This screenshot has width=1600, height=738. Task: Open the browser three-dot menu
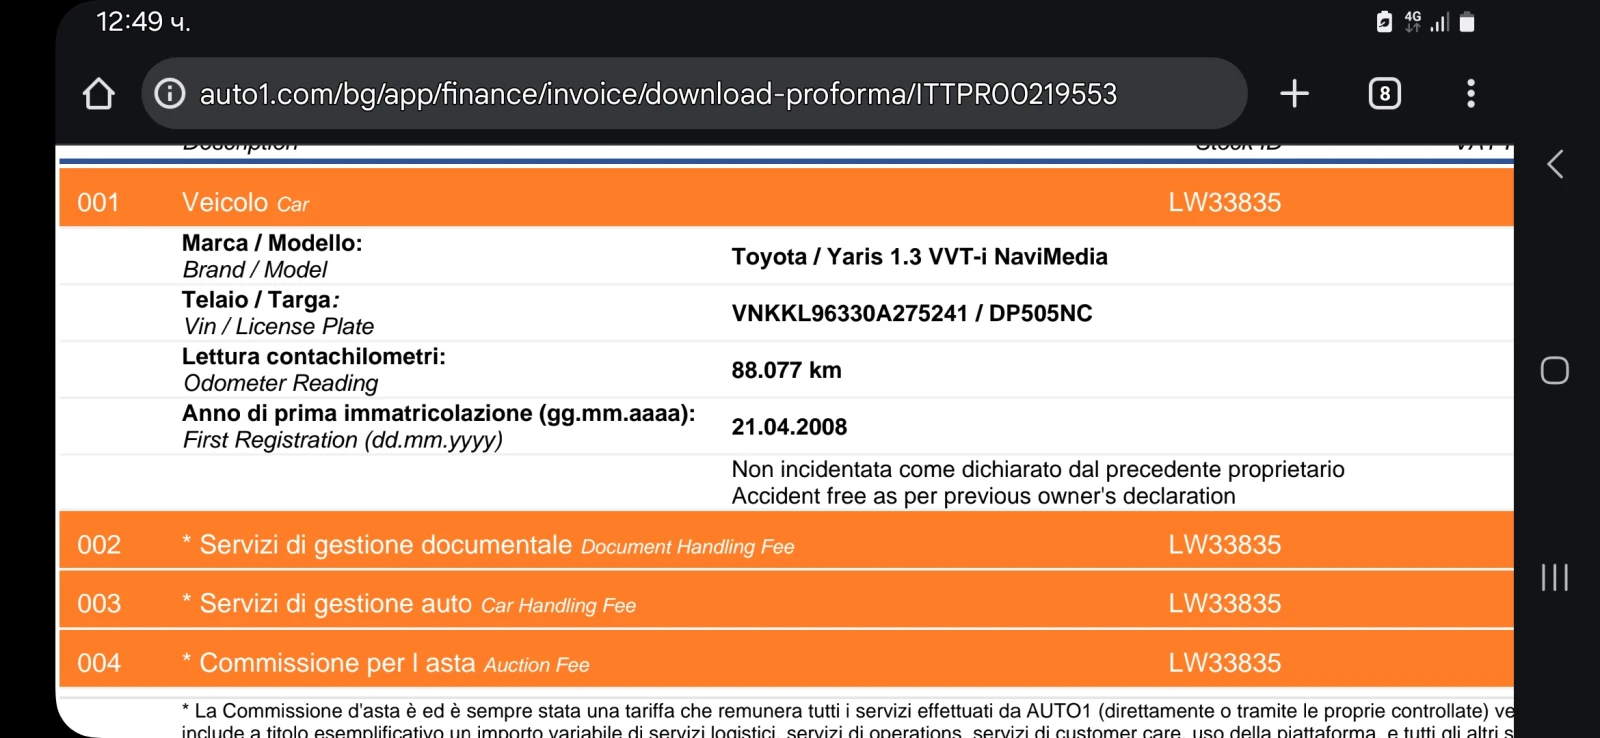click(x=1470, y=94)
